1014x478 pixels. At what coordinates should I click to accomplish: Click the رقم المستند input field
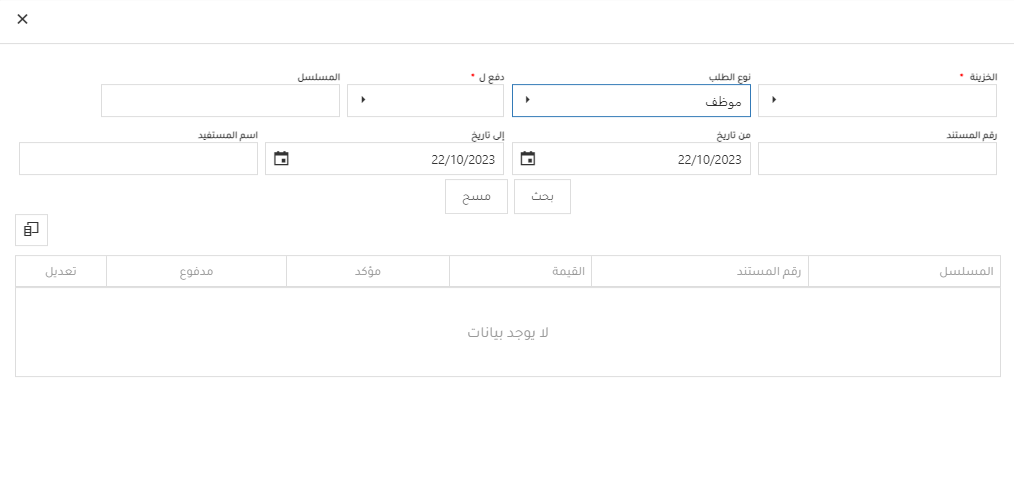point(877,159)
